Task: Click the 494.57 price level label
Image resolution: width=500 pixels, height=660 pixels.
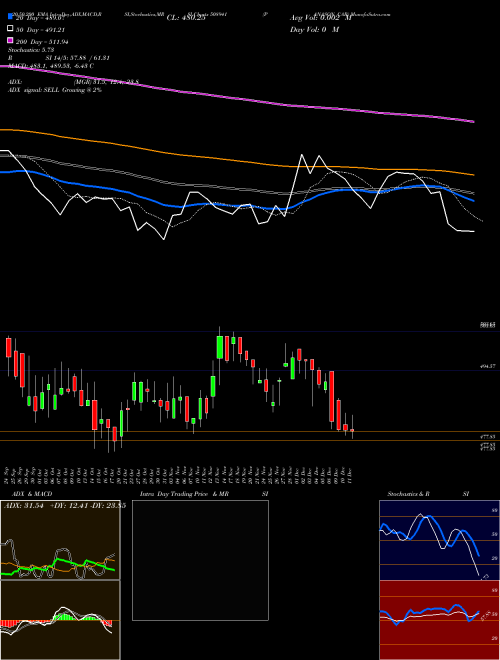Action: pyautogui.click(x=488, y=367)
